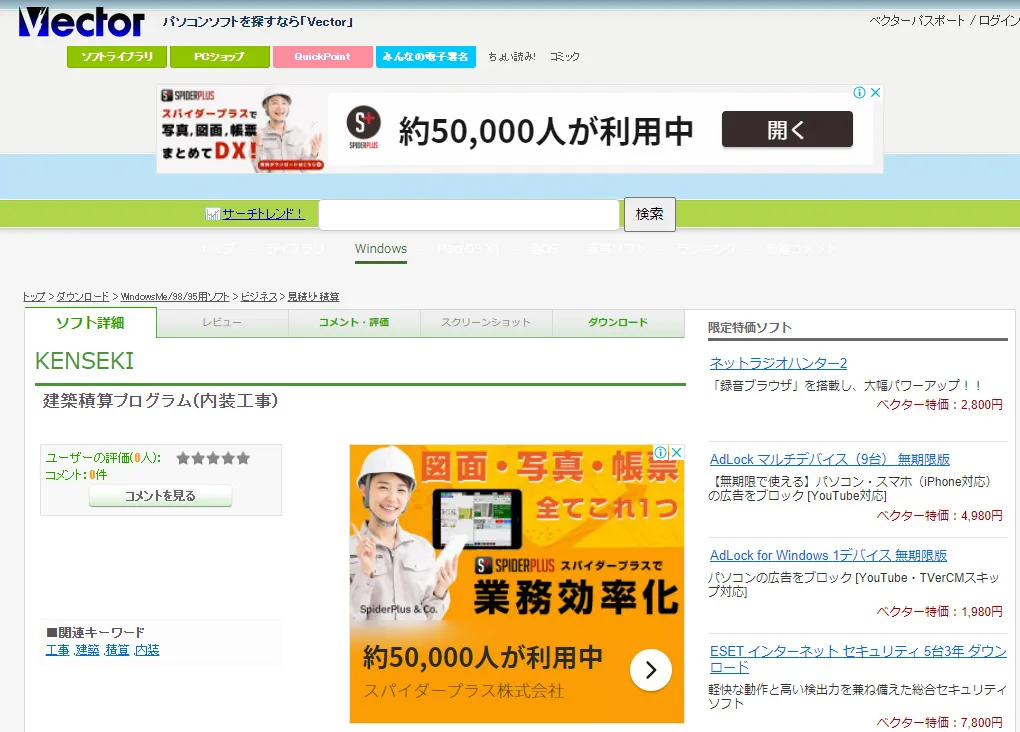Click the five-star user rating icons
This screenshot has width=1020, height=732.
[x=213, y=458]
